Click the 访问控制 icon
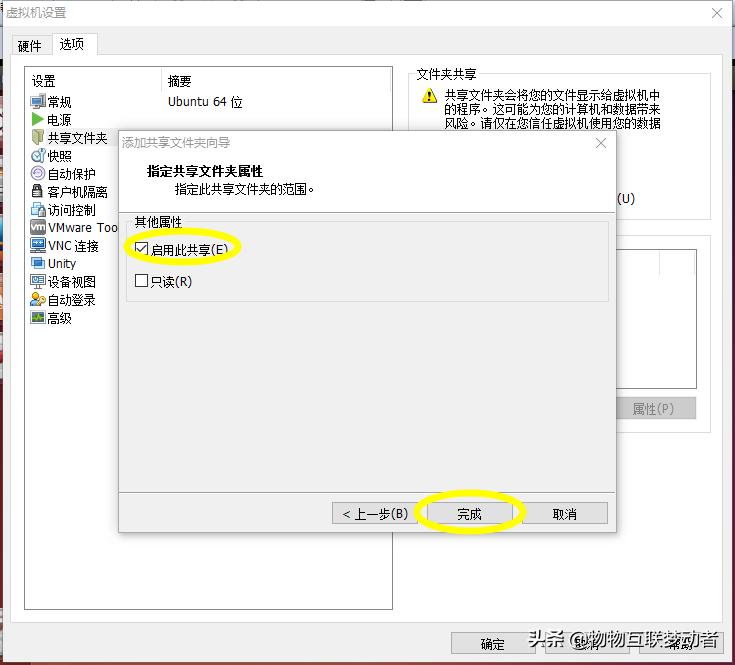 (38, 209)
